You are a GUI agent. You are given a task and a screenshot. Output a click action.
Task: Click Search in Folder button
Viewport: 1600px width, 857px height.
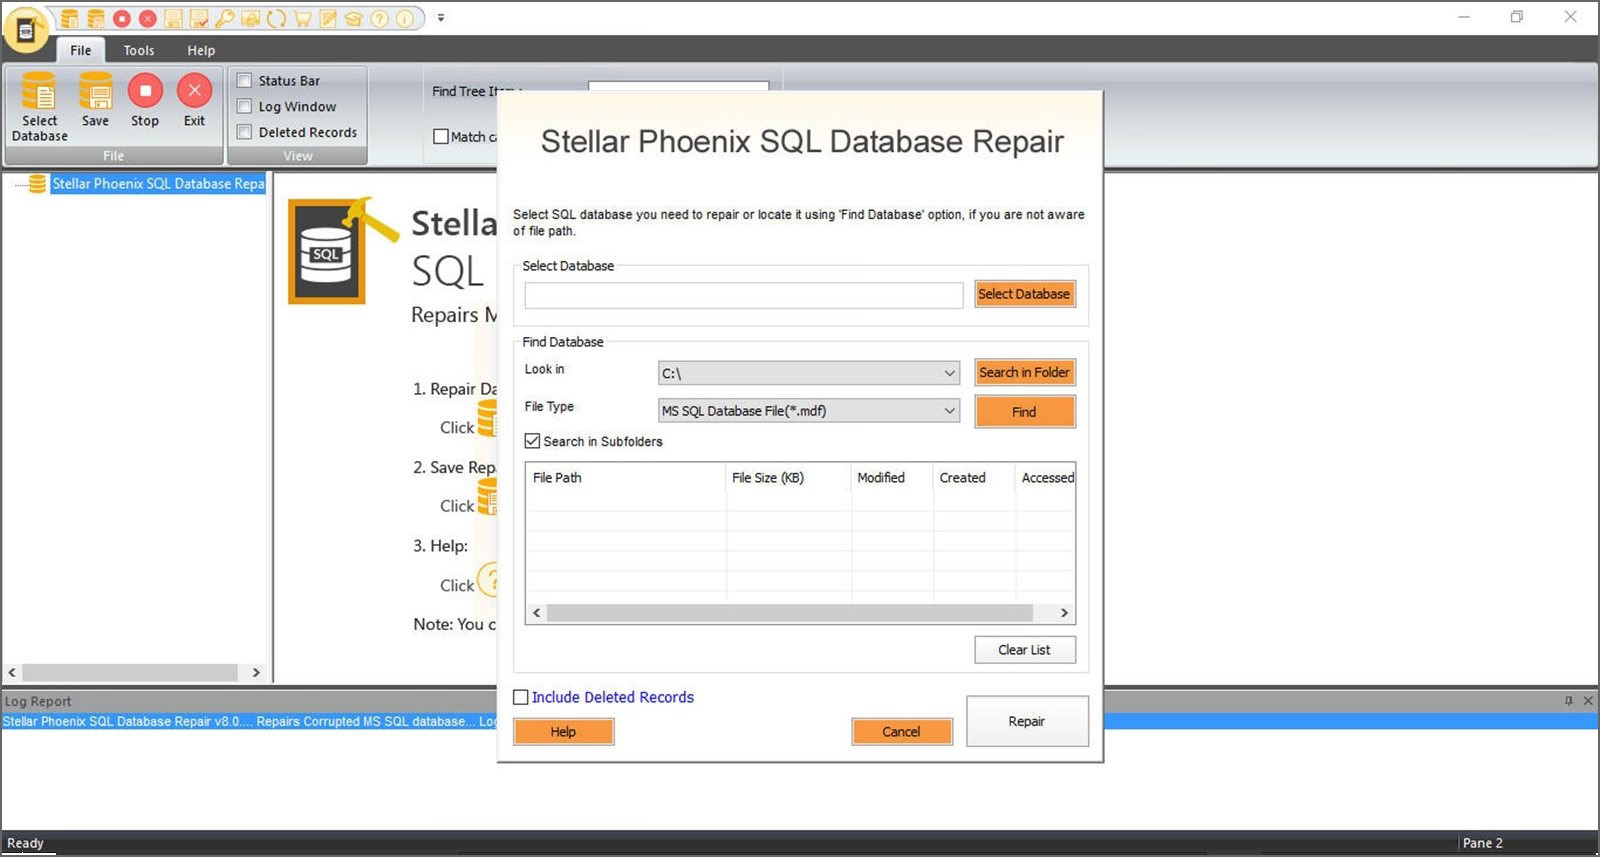pyautogui.click(x=1024, y=372)
